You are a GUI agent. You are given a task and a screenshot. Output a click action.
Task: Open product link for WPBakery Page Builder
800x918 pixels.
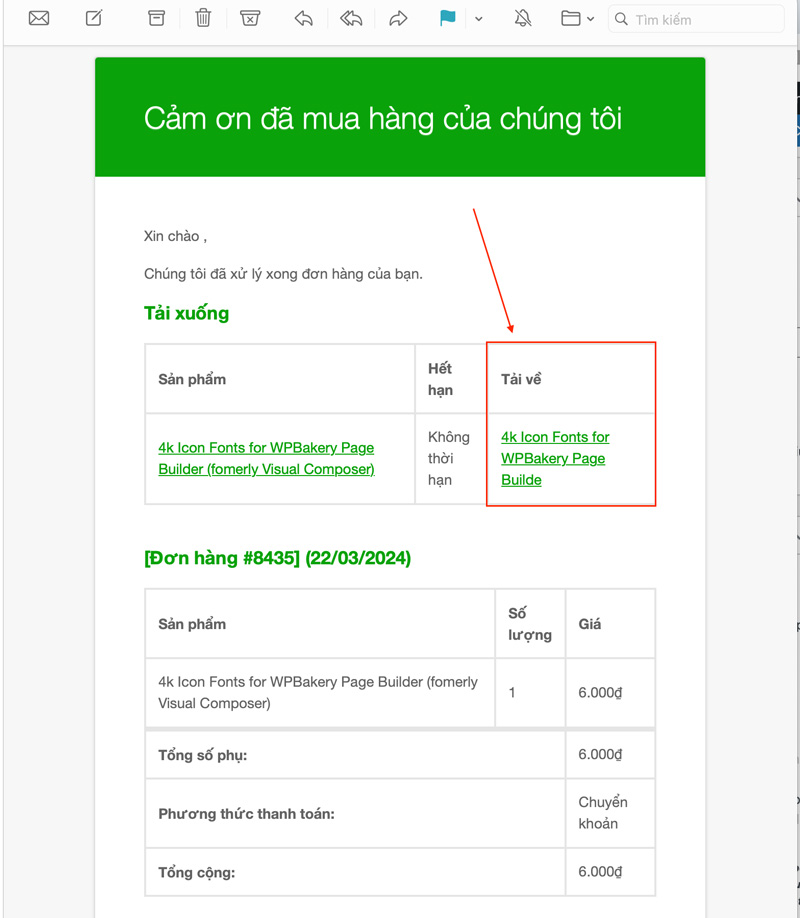pos(266,458)
